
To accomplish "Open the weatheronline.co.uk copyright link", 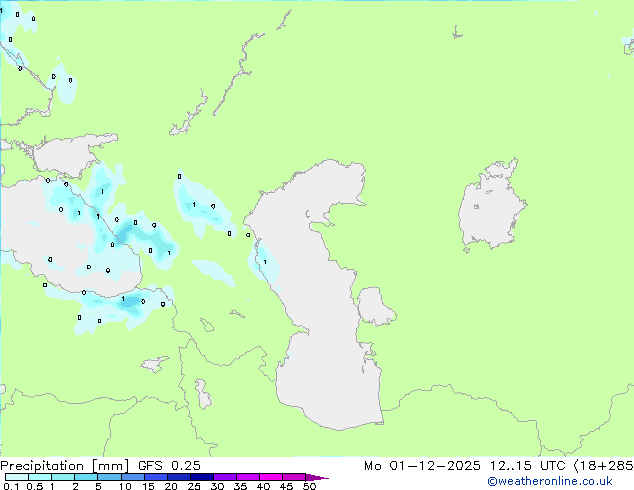I will (550, 481).
